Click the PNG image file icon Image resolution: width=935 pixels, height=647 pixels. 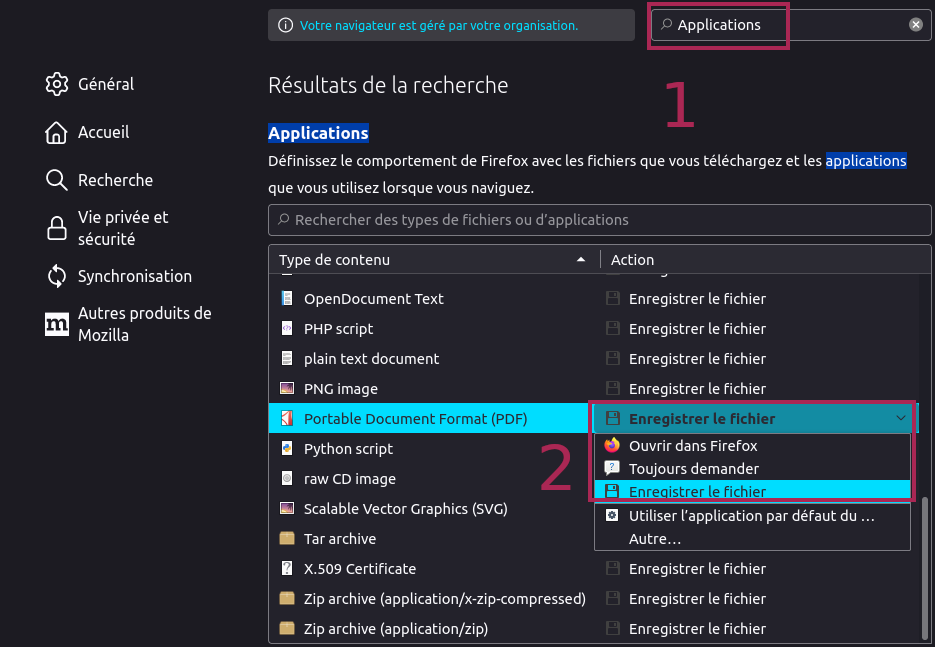tap(287, 388)
